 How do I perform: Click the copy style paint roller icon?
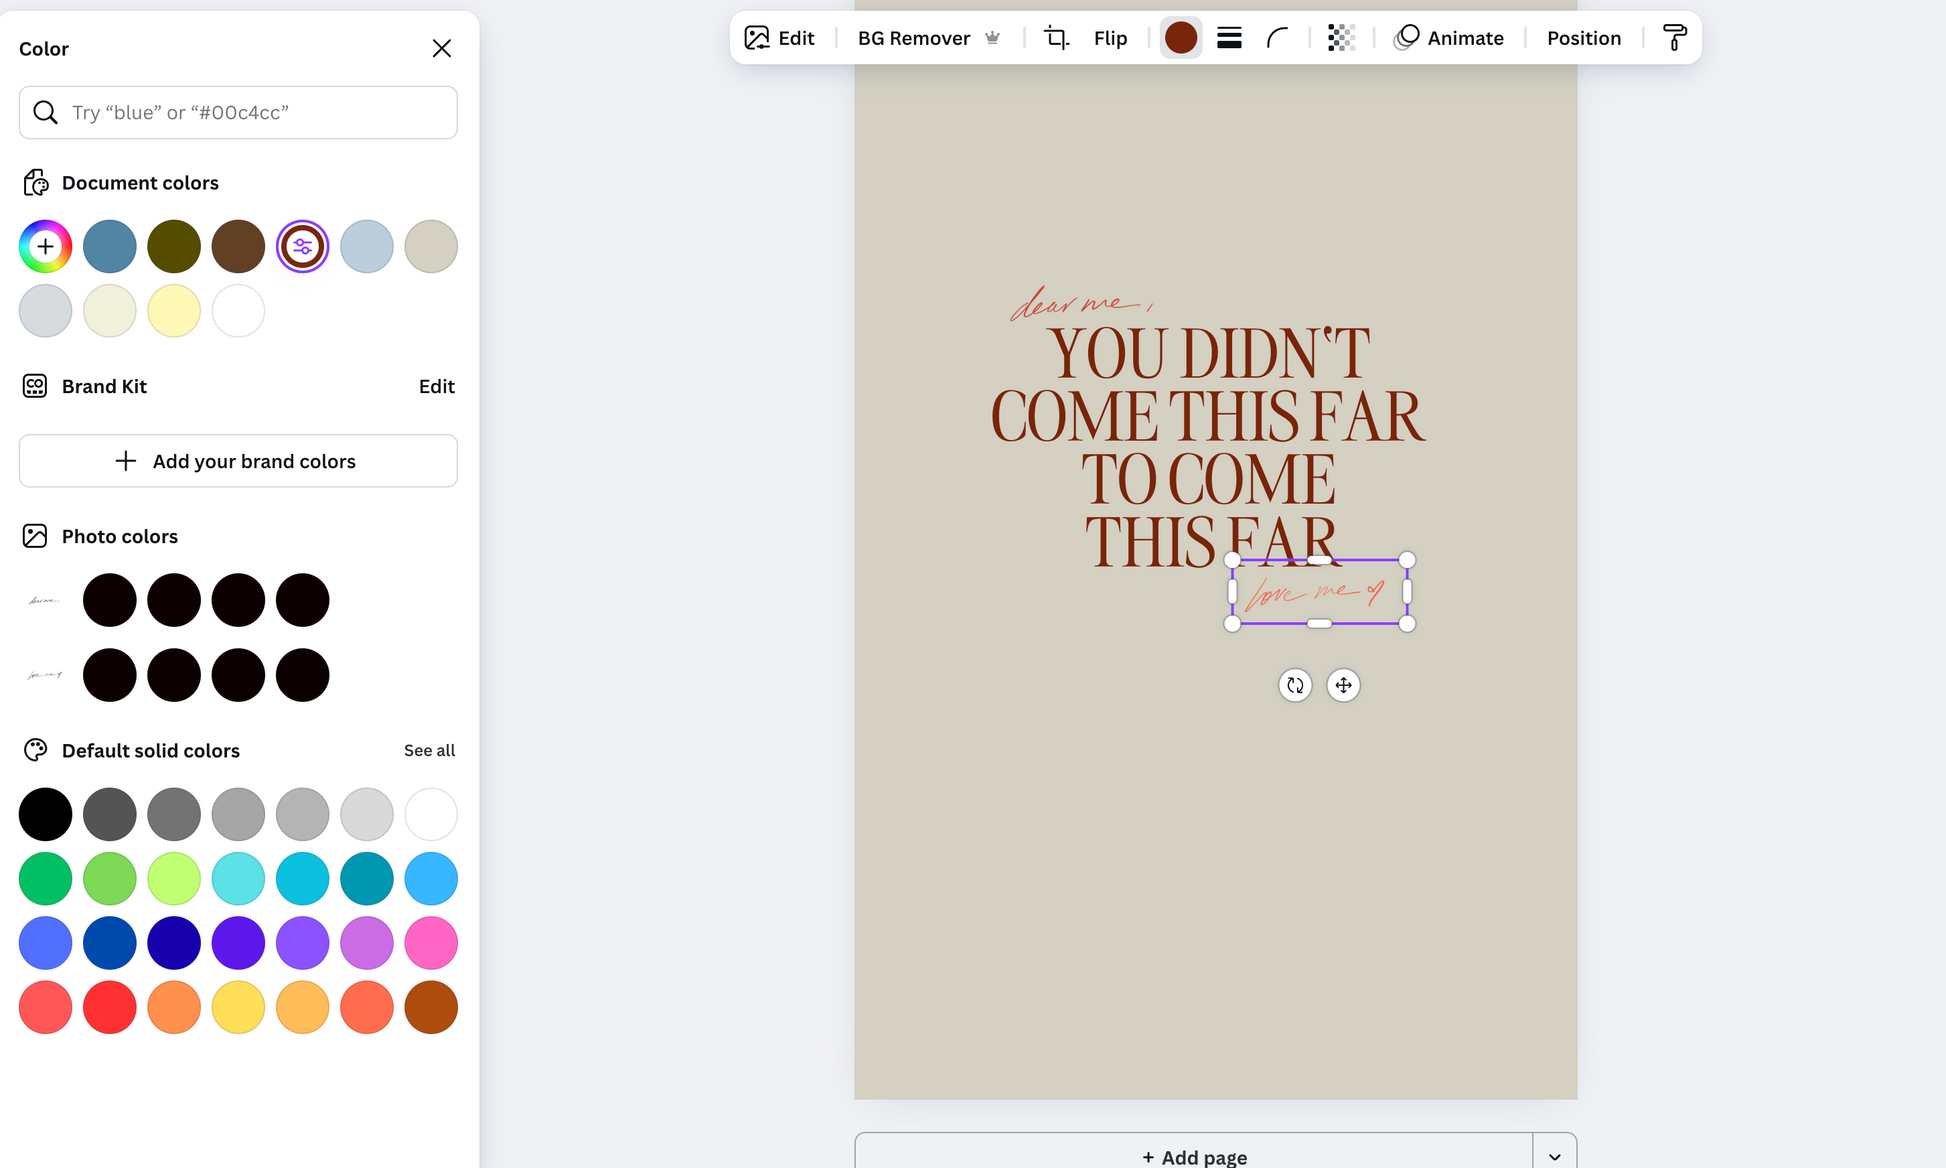(1674, 38)
